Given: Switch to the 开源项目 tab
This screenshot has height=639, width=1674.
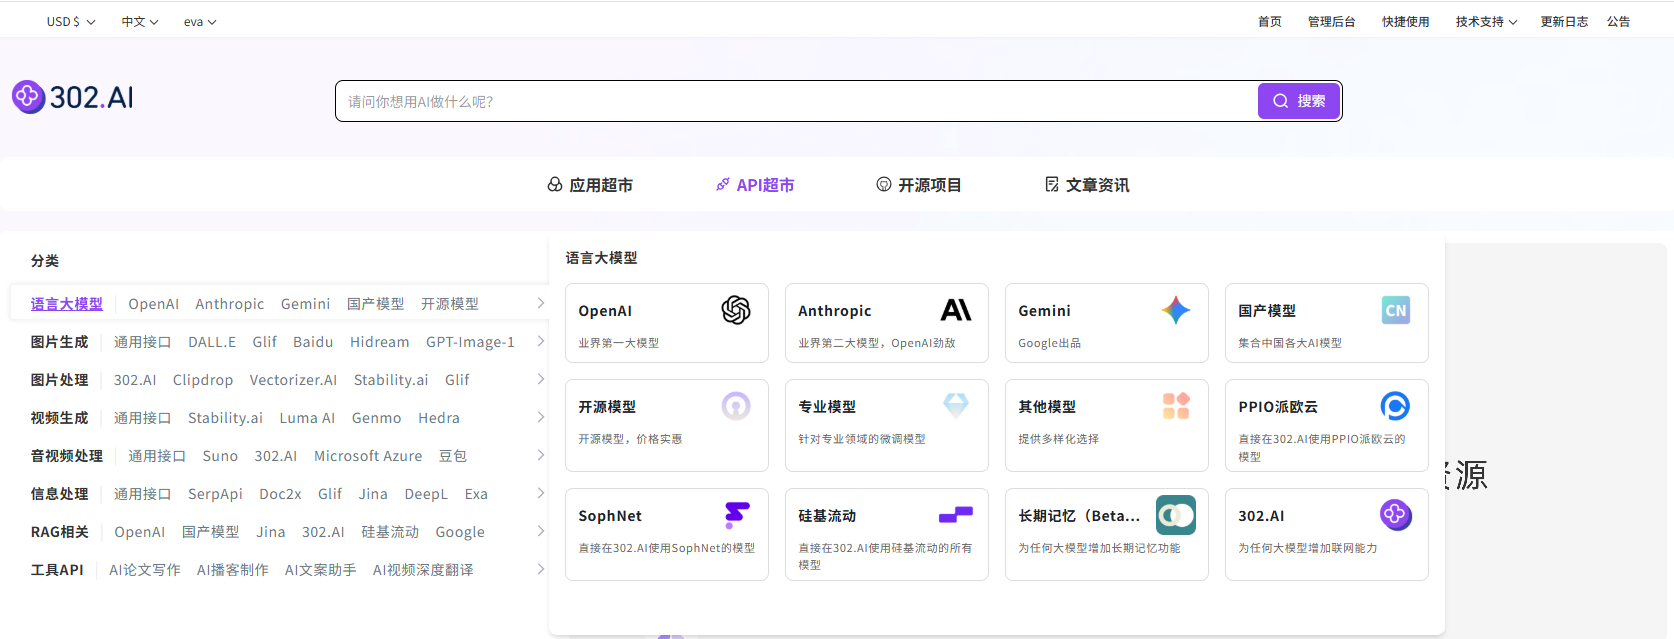Looking at the screenshot, I should coord(918,185).
